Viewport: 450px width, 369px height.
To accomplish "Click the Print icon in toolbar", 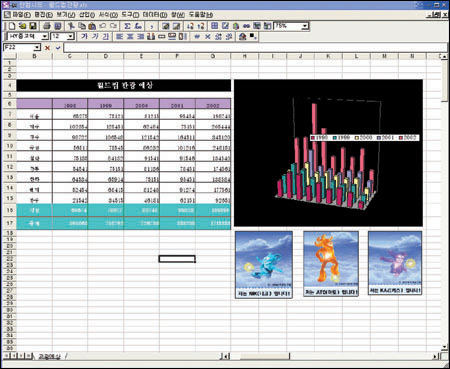I will coord(47,26).
